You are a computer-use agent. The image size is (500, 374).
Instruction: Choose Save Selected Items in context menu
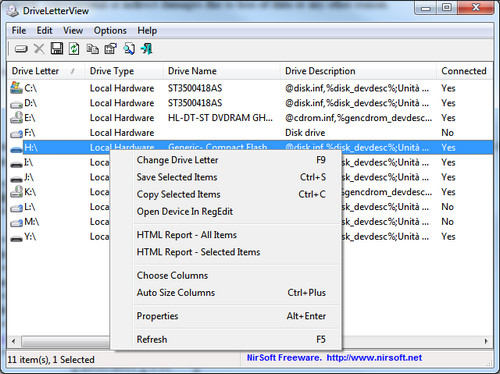(226, 177)
